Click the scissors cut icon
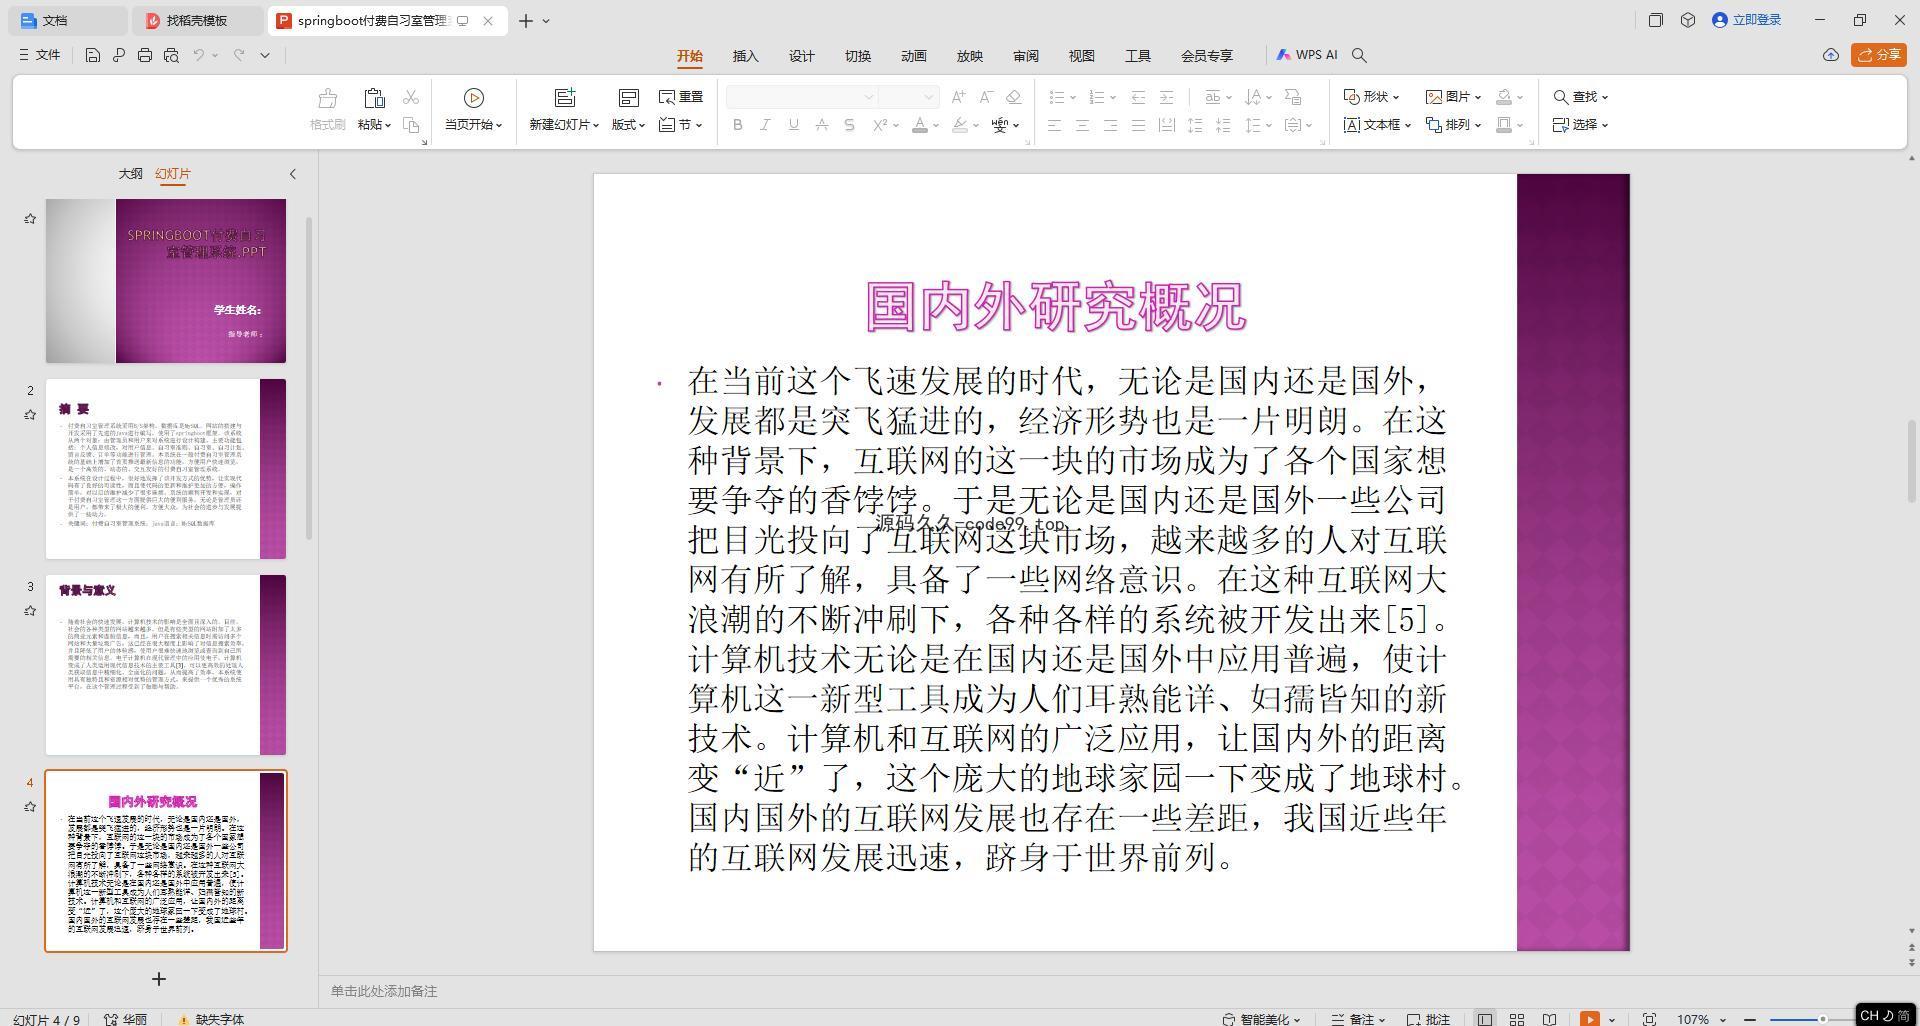1920x1026 pixels. click(x=411, y=97)
